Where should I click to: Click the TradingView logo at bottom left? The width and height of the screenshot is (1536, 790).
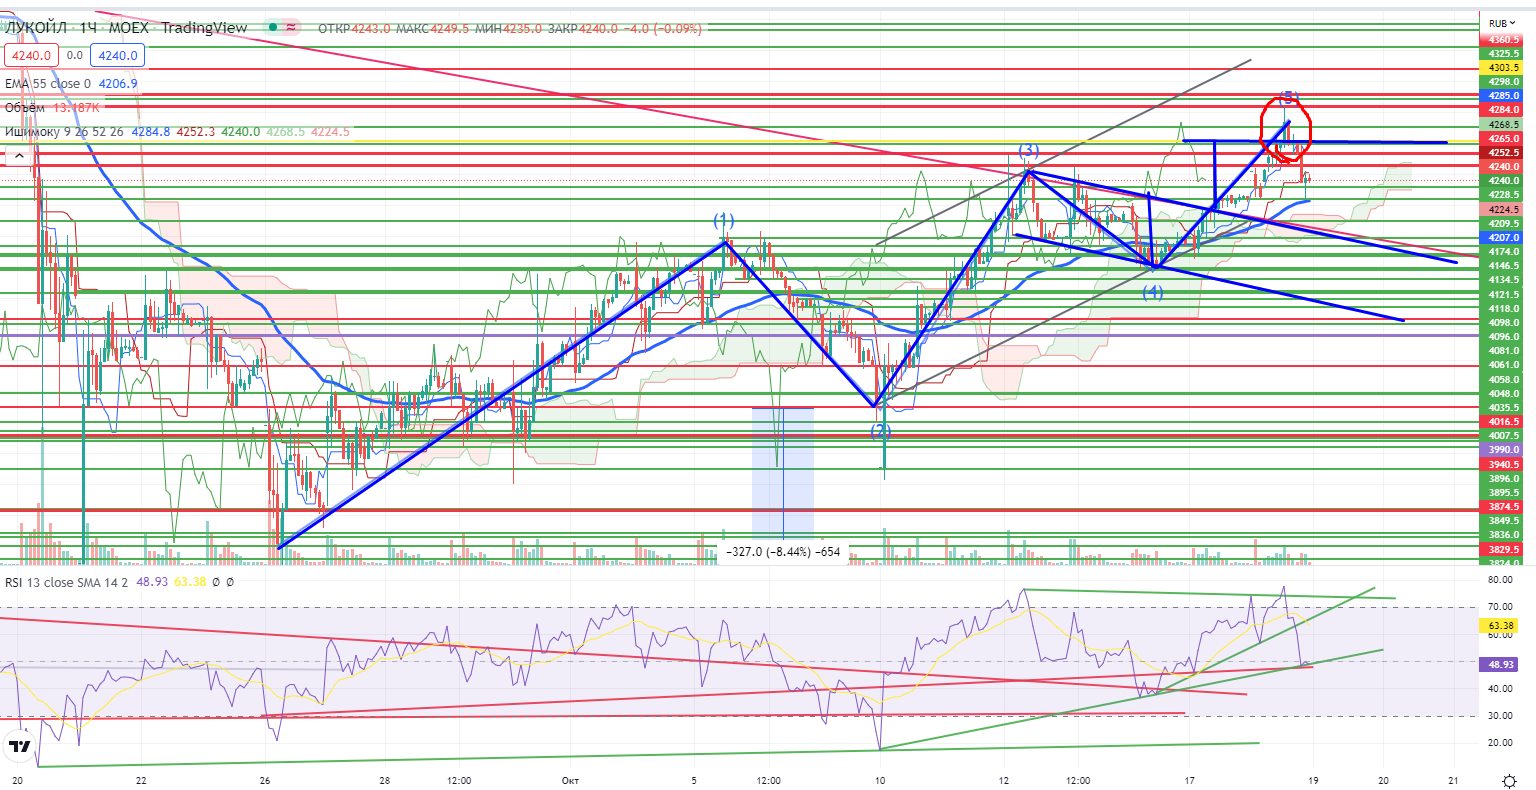point(19,746)
